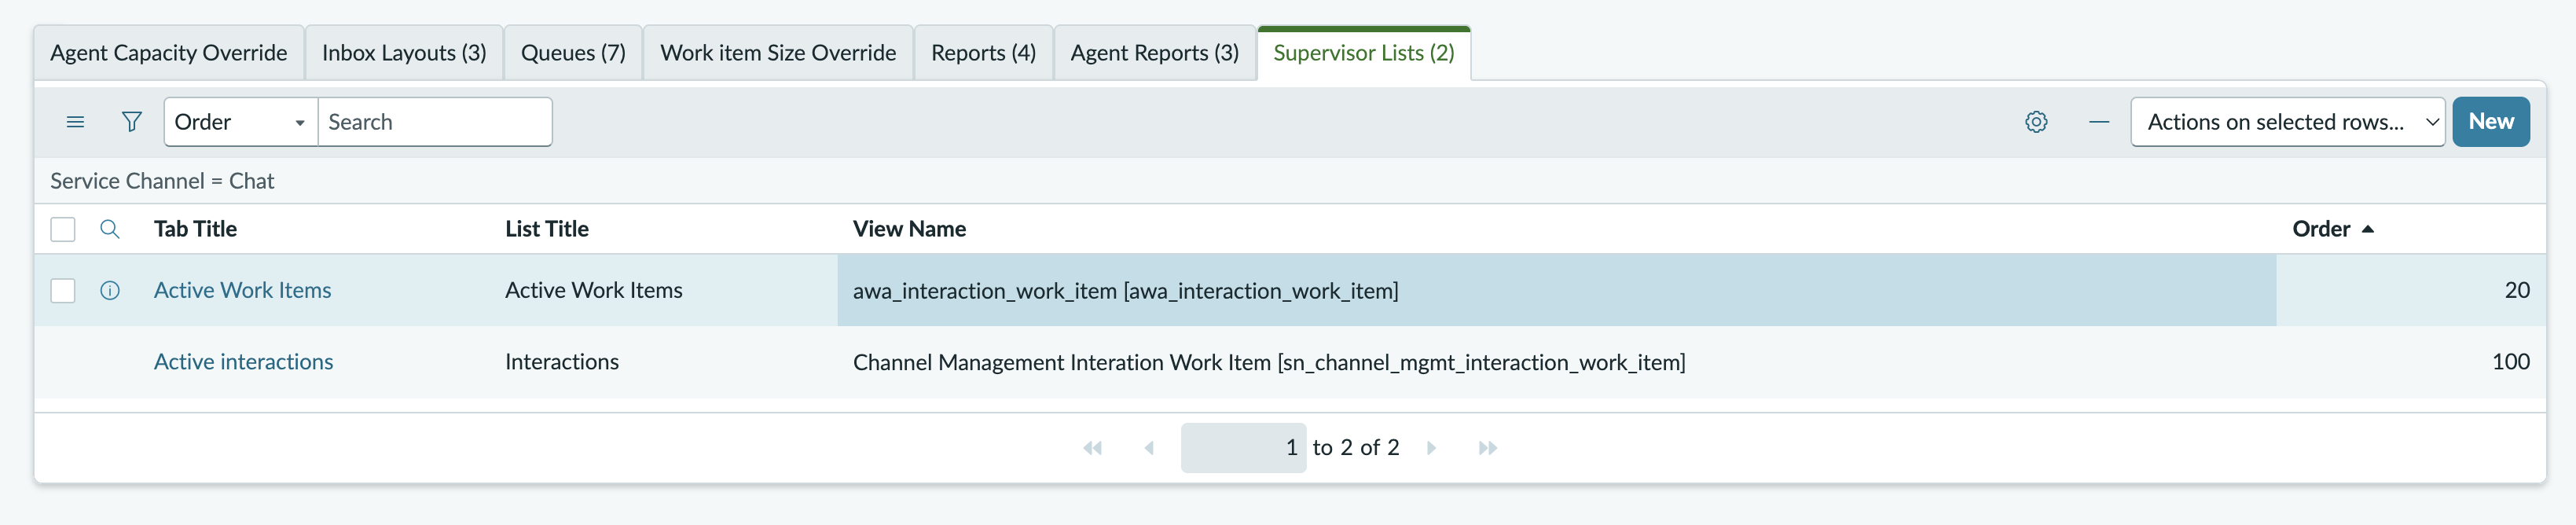Sort by Order column header
The image size is (2576, 525).
[2321, 229]
